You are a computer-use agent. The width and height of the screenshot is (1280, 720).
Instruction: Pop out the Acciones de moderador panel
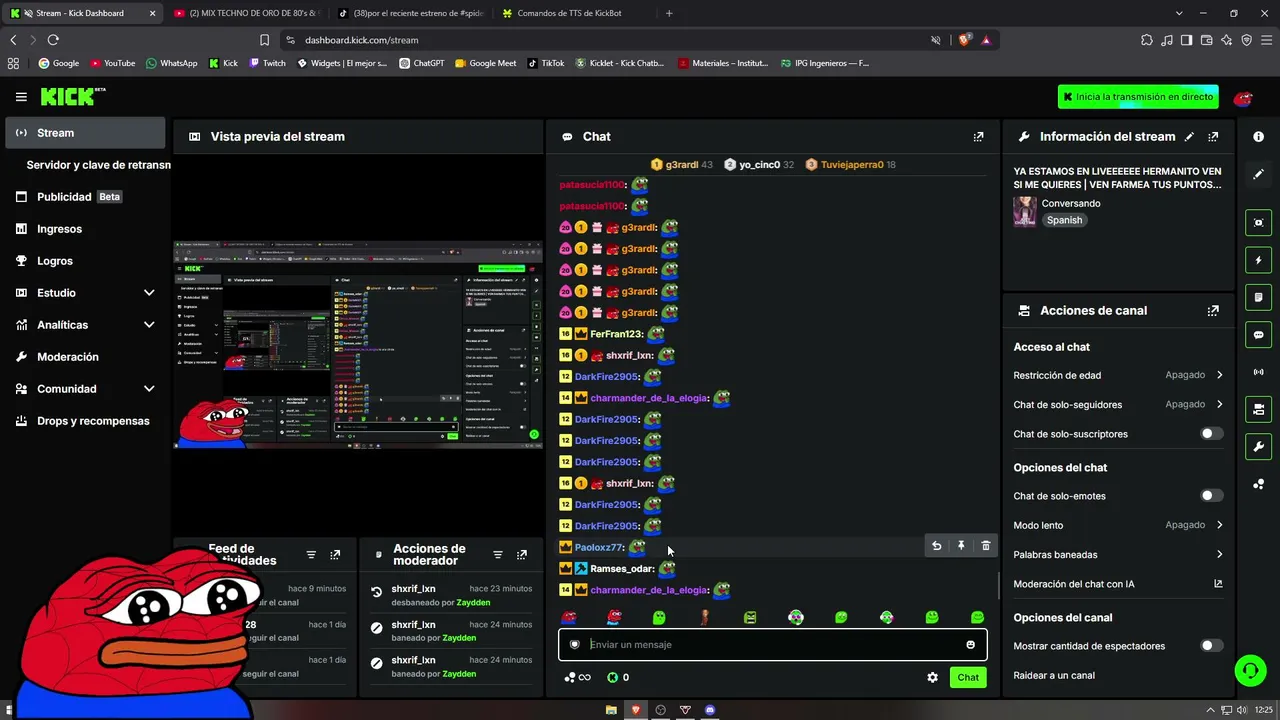pos(521,554)
